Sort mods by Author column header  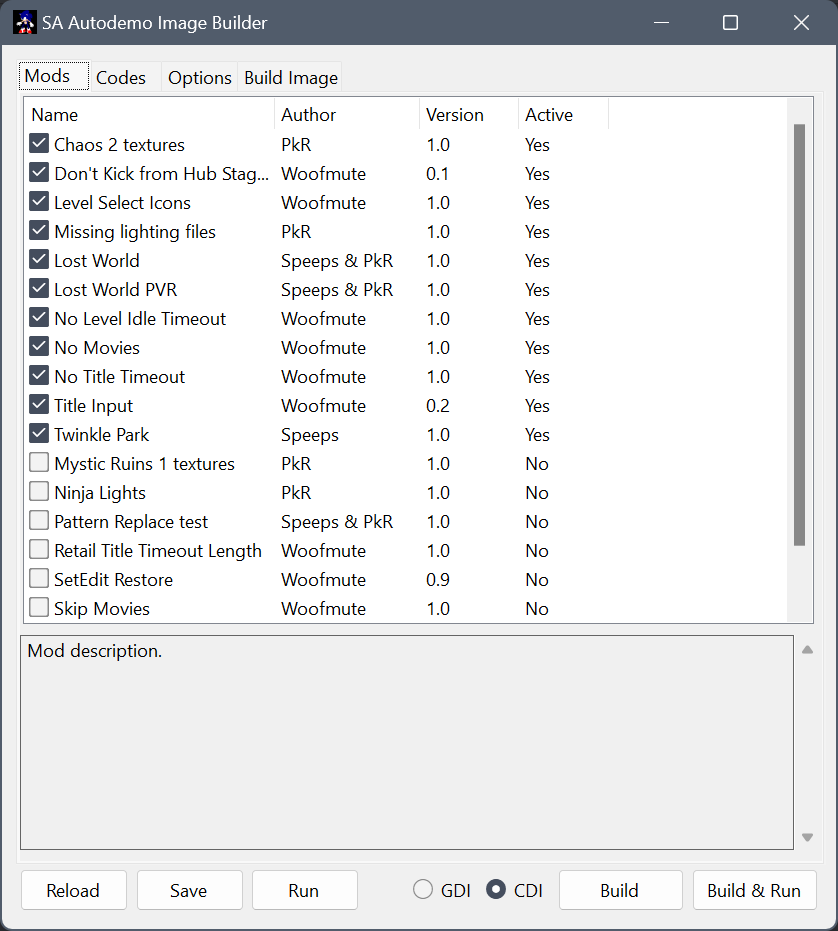(x=346, y=115)
